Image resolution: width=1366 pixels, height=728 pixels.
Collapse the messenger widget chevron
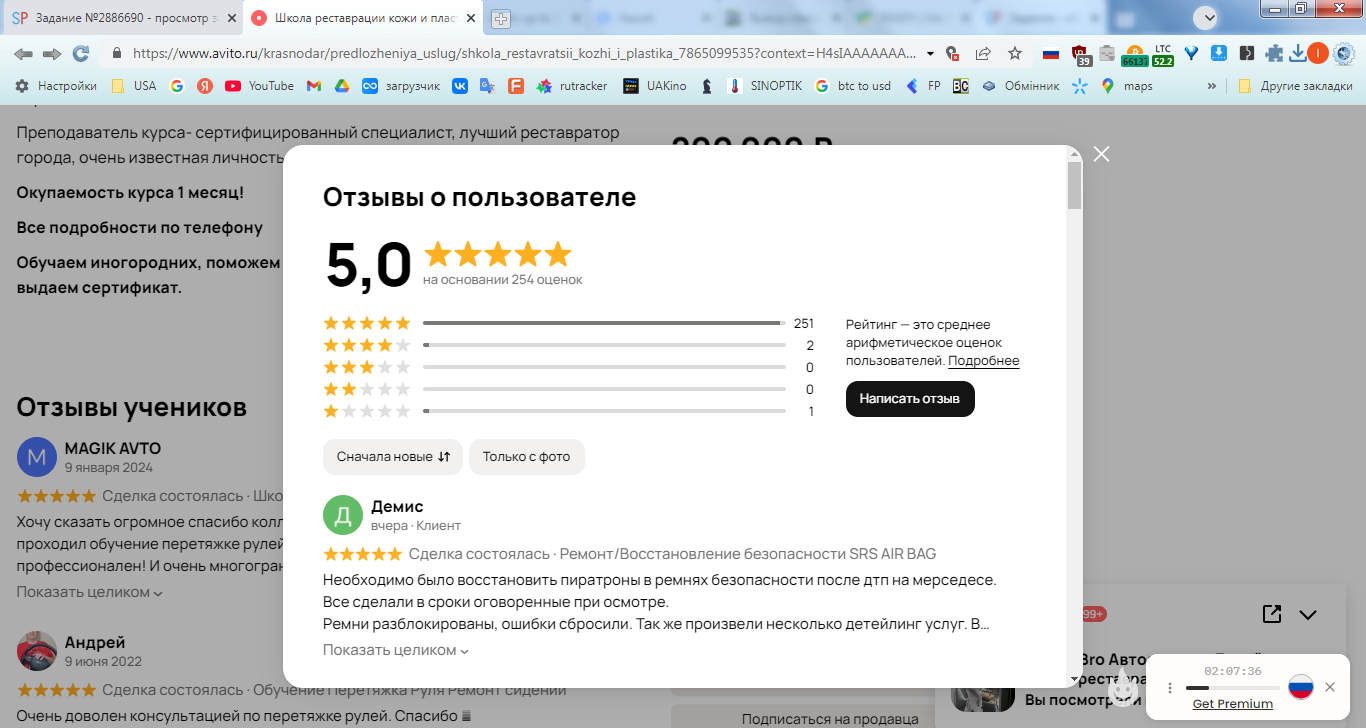point(1307,614)
